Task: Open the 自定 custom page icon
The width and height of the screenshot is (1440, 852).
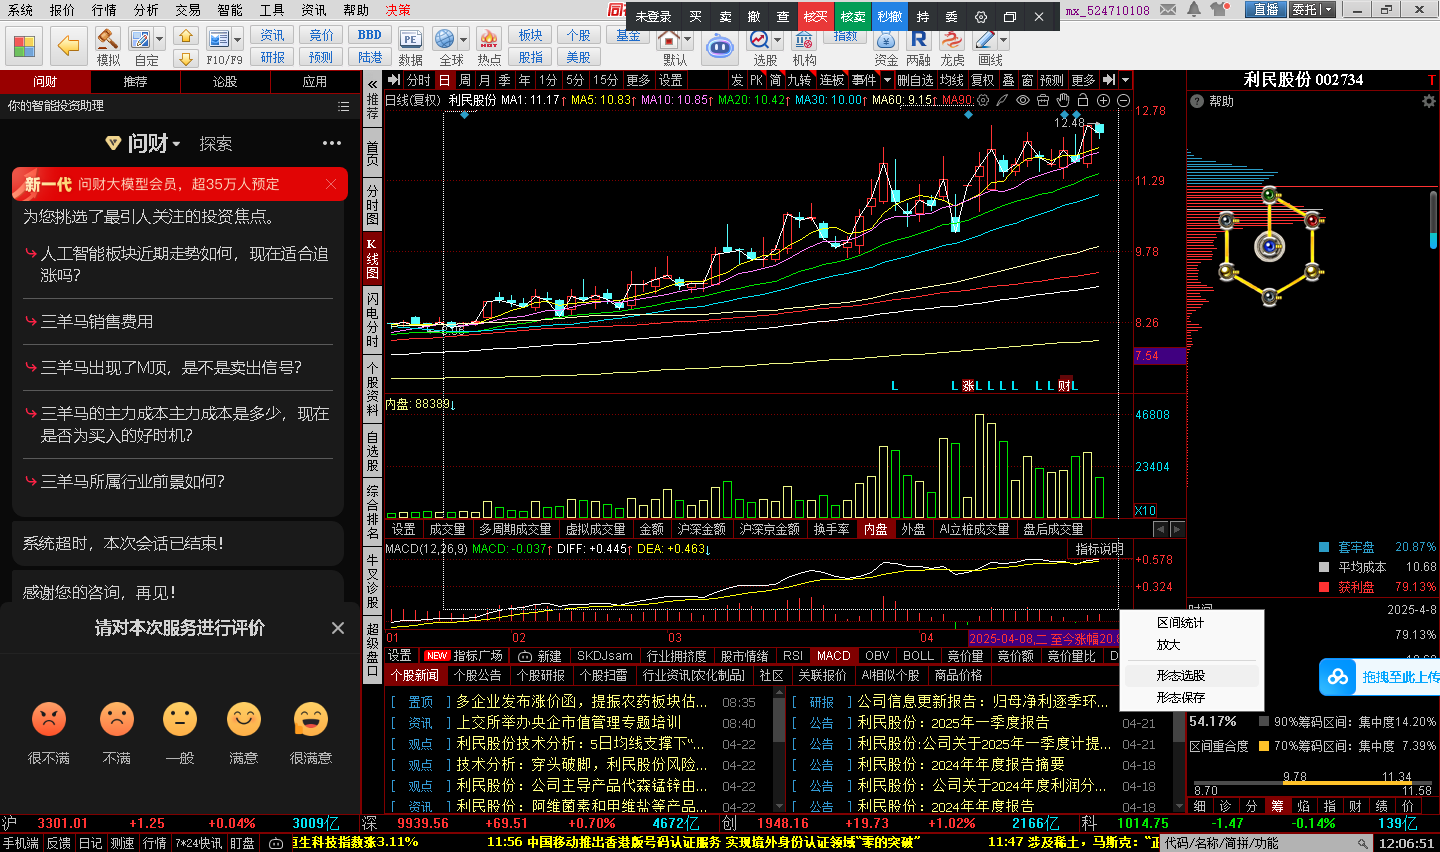Action: point(141,39)
